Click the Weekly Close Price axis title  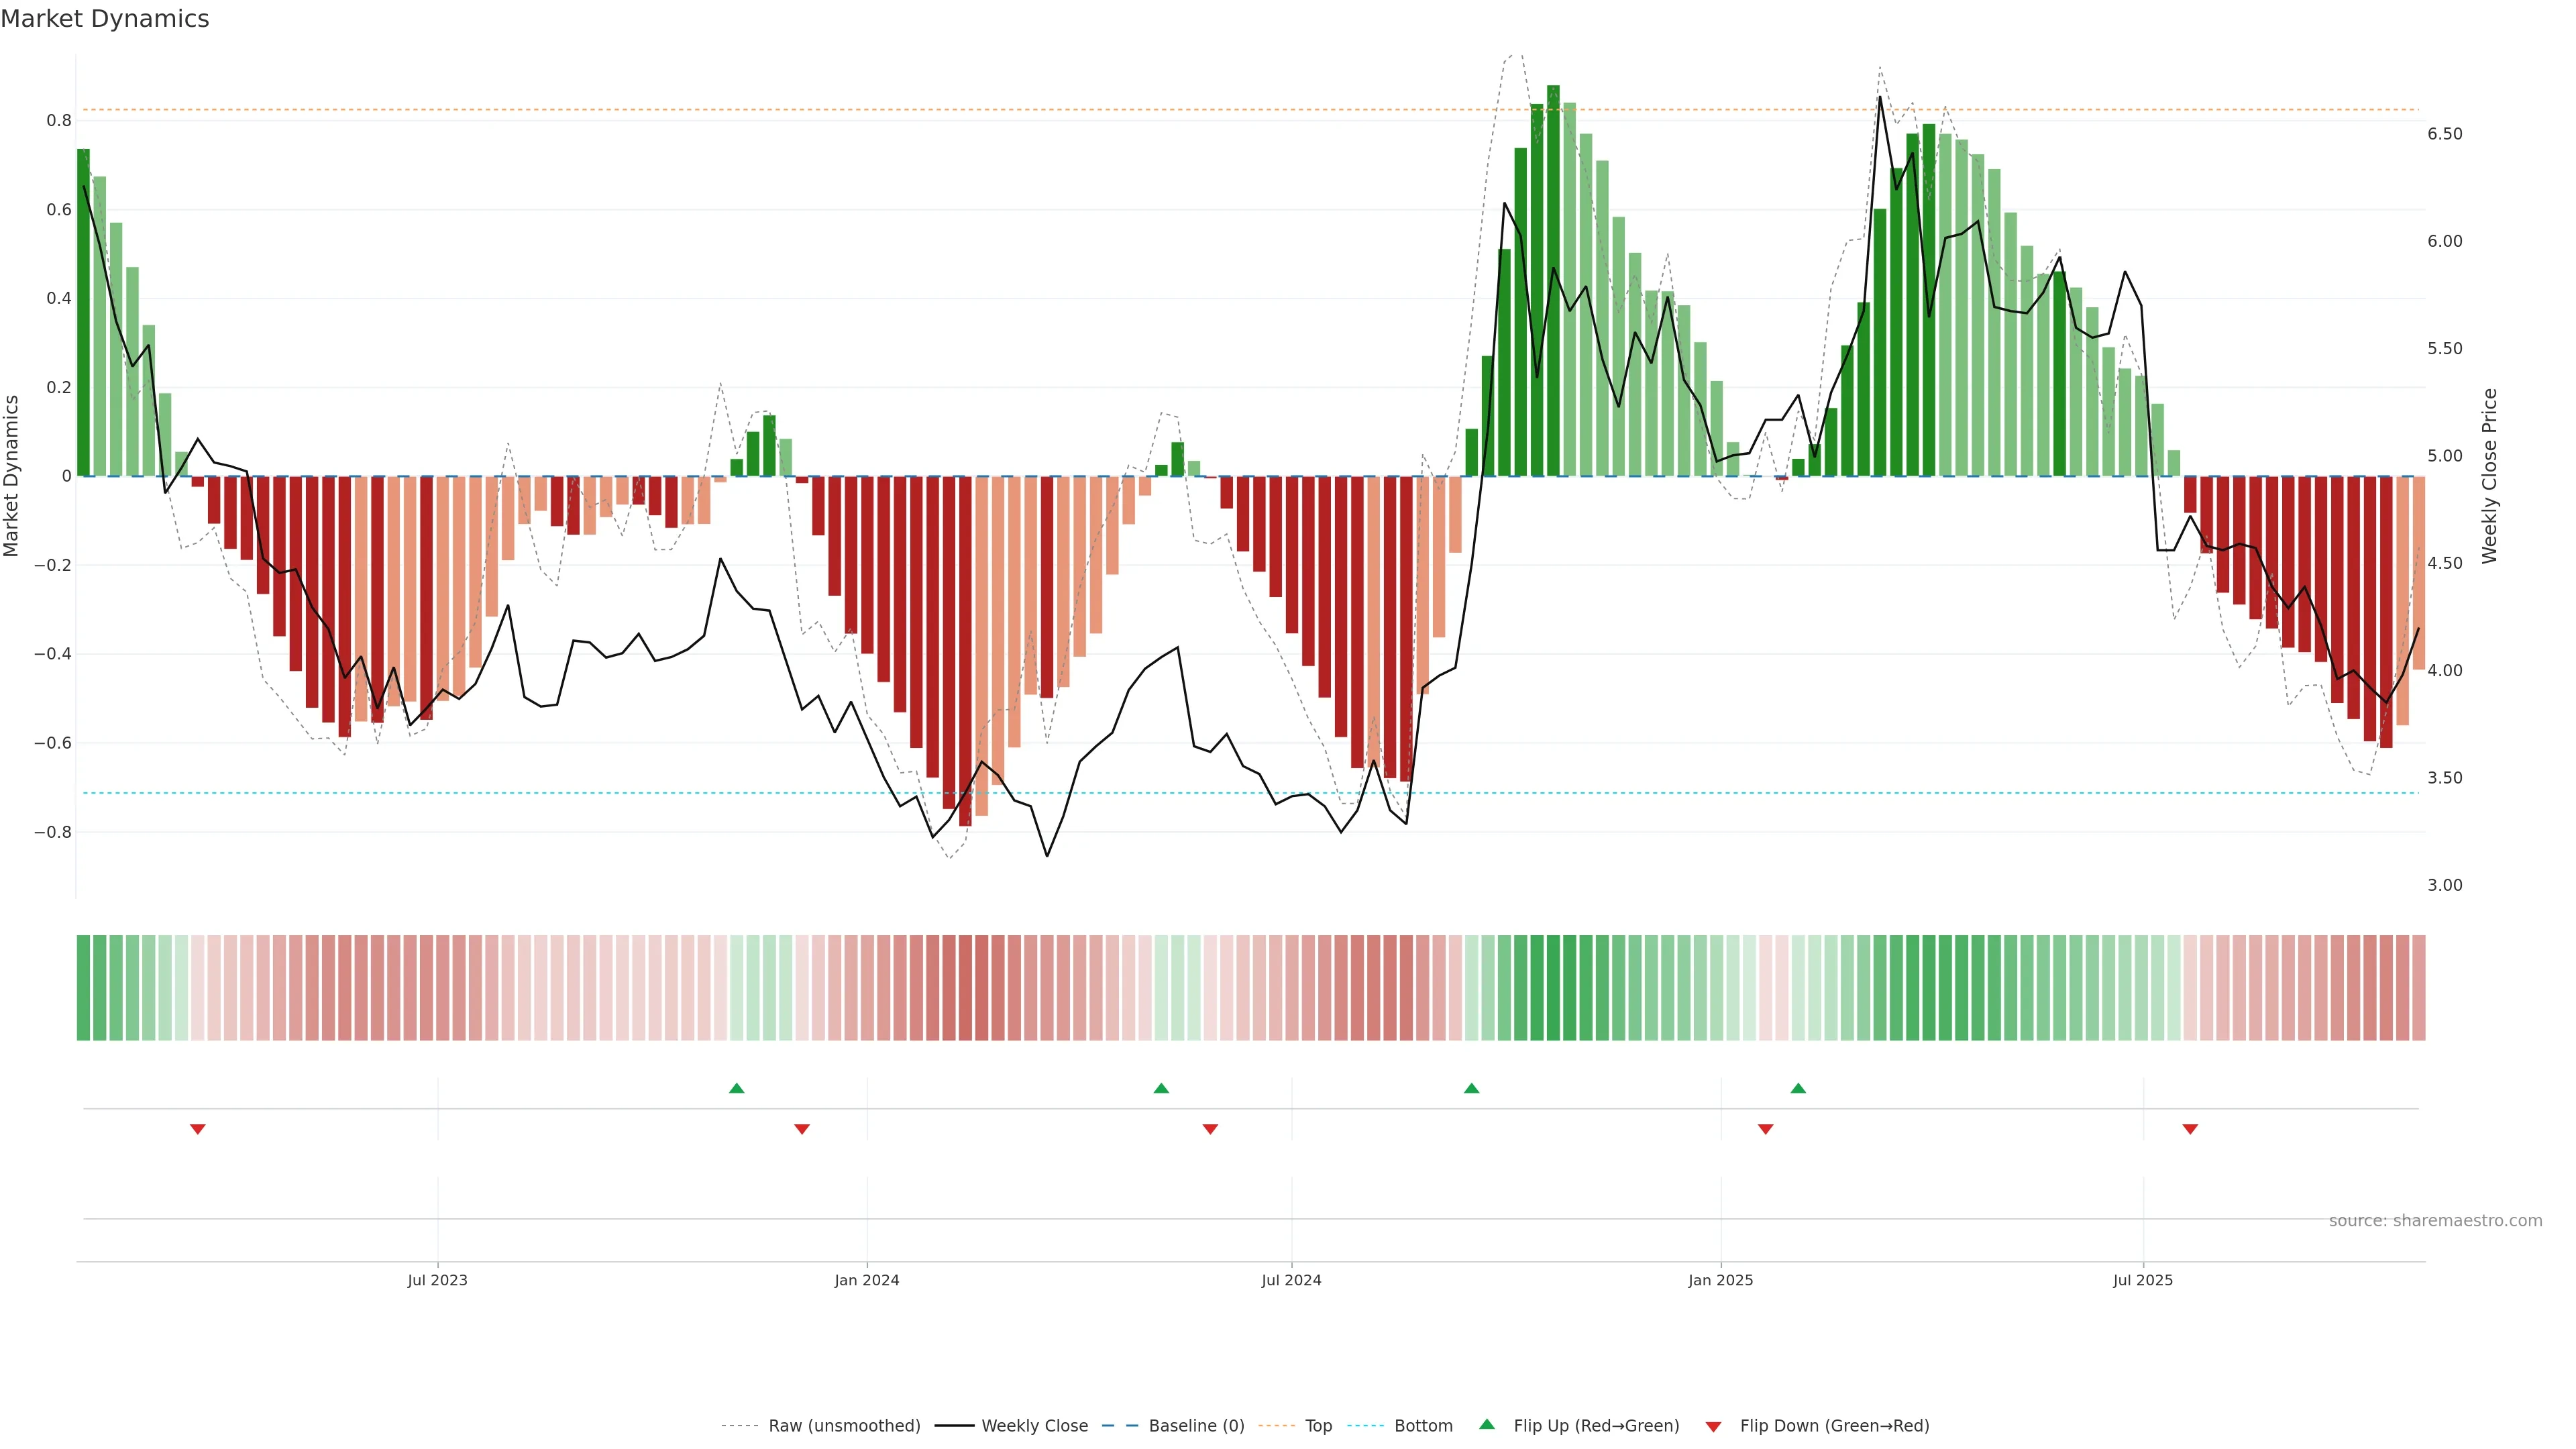2489,476
